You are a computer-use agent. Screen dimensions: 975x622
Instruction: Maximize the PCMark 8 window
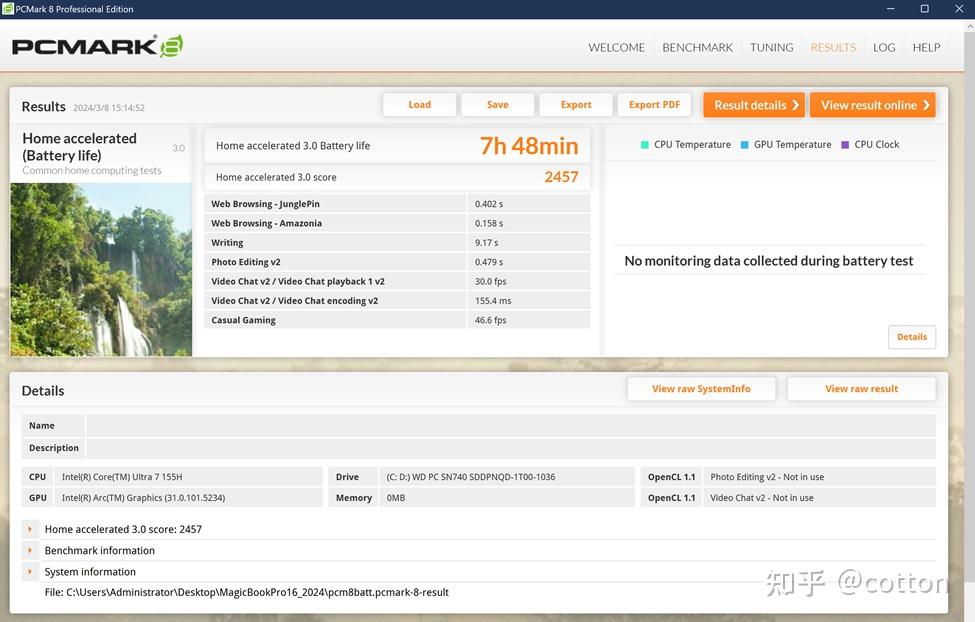(925, 9)
